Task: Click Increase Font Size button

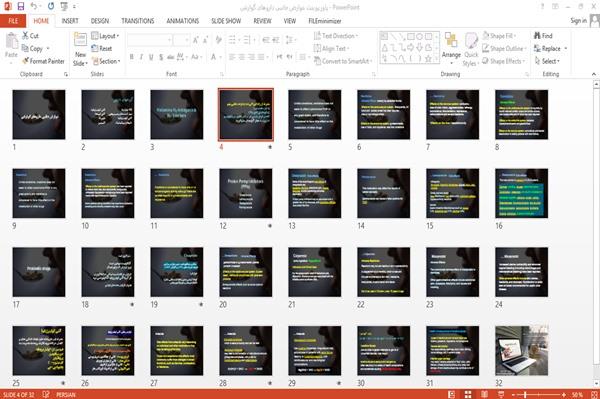Action: click(196, 40)
